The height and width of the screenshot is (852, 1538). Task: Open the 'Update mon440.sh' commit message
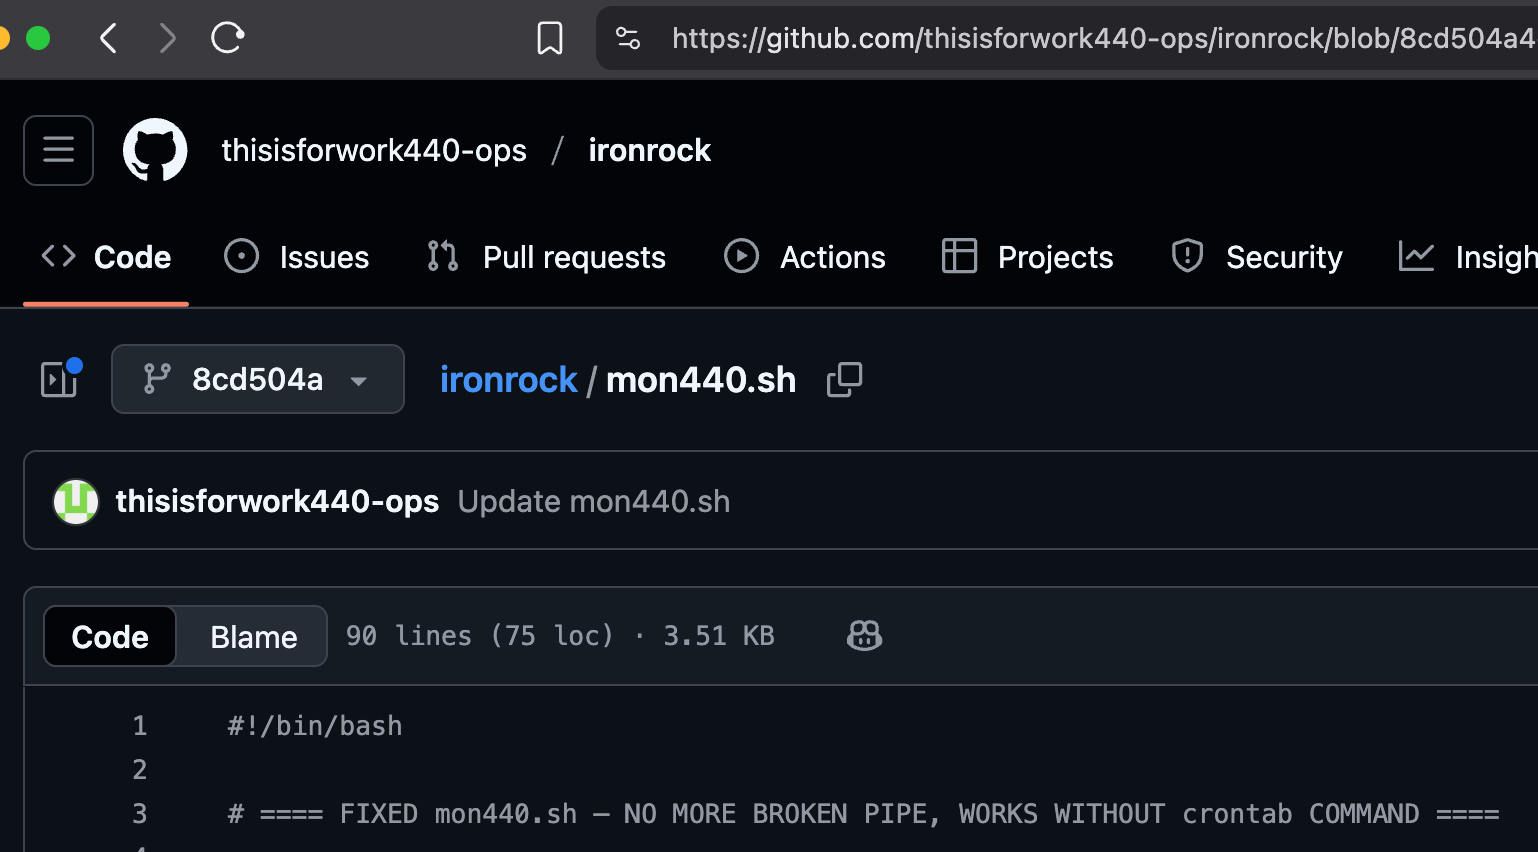pyautogui.click(x=594, y=501)
